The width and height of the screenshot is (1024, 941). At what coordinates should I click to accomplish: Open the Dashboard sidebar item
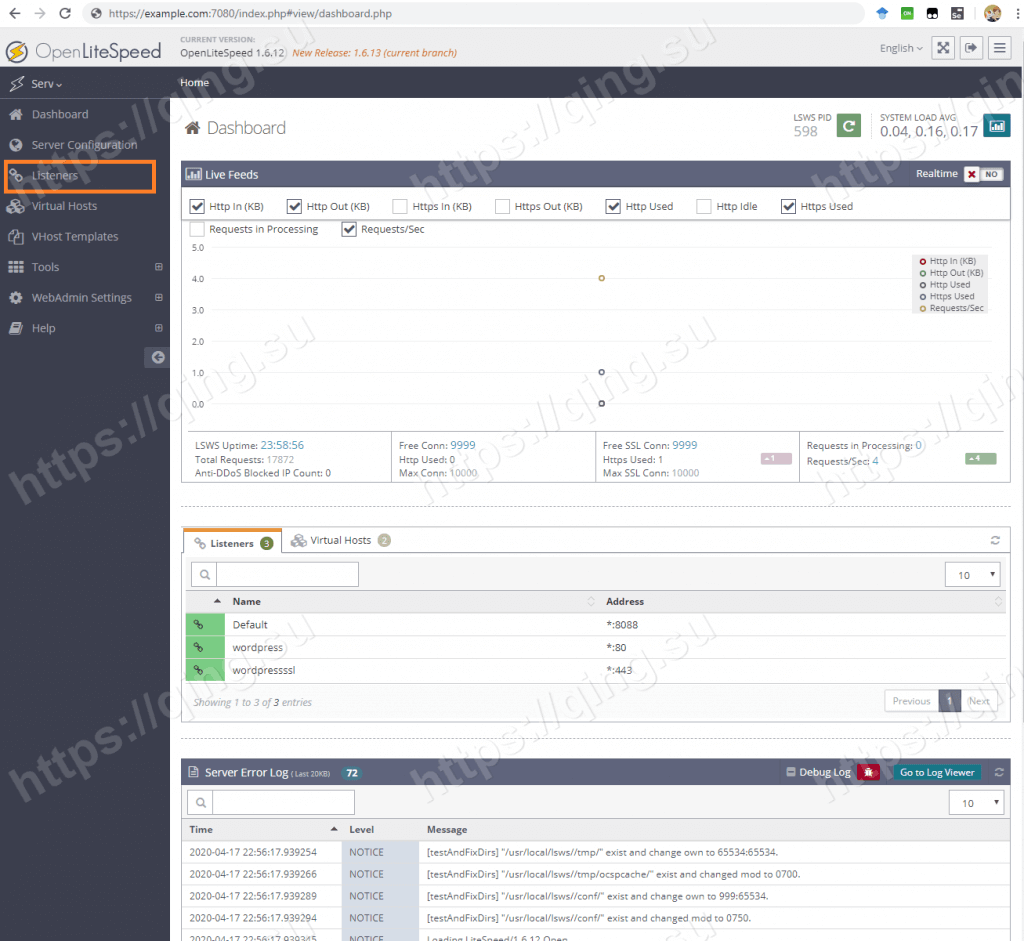click(59, 114)
